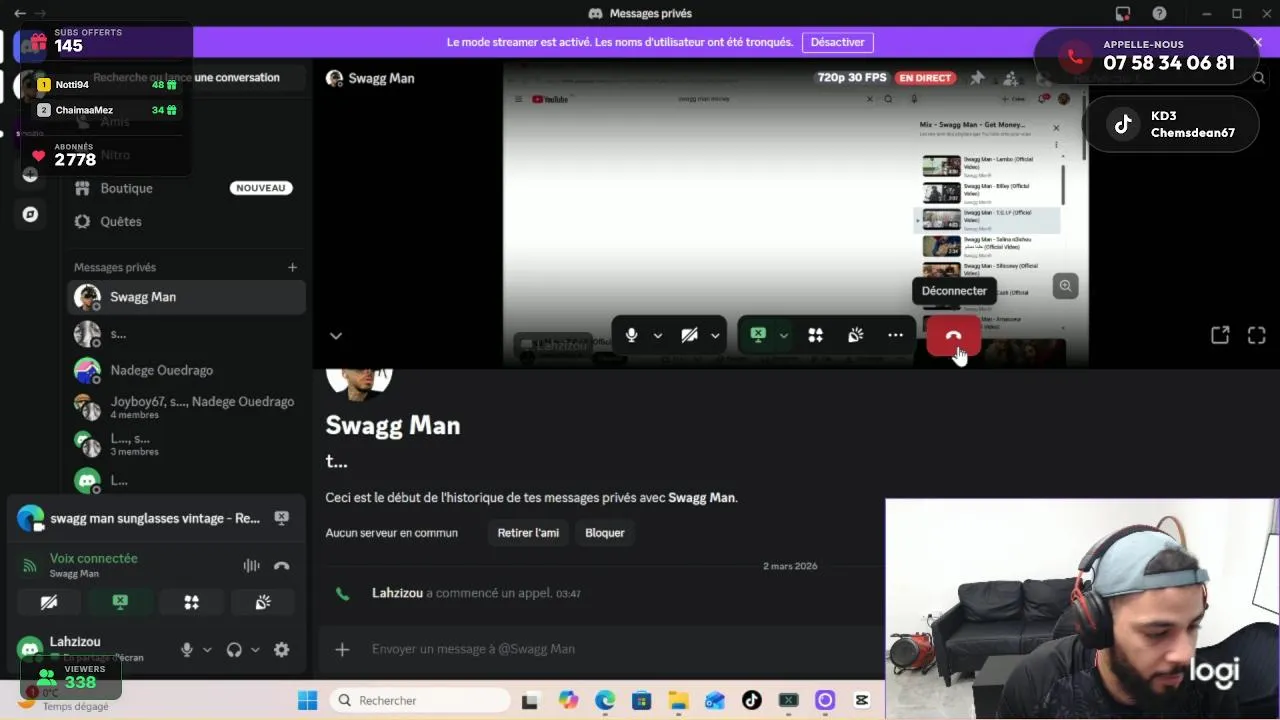
Task: Open File Explorer from taskbar
Action: coord(678,700)
